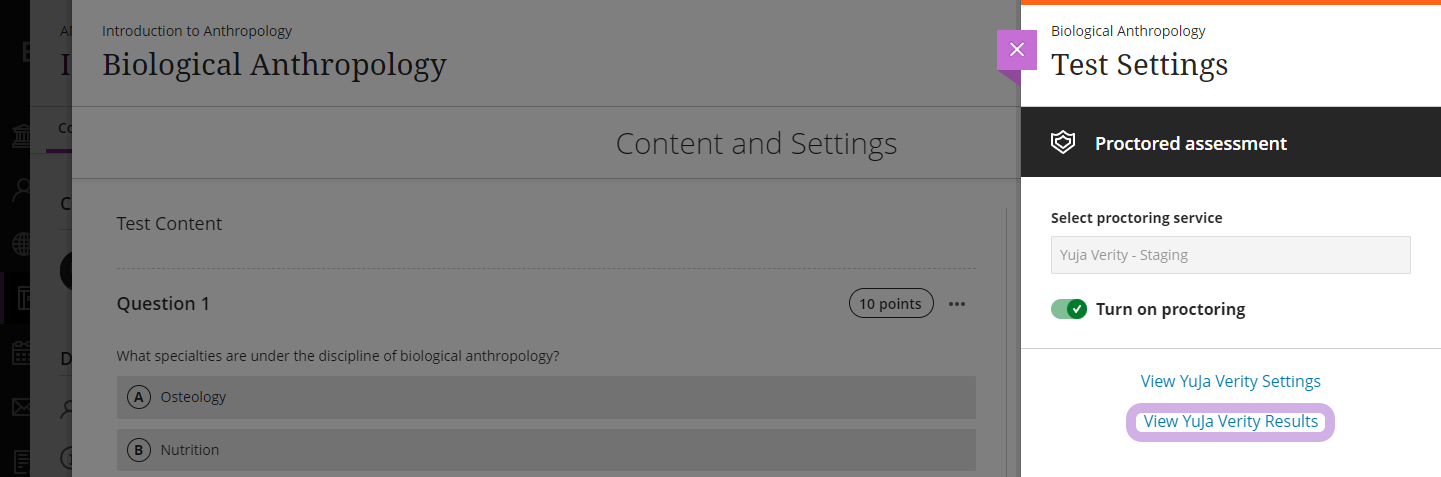
Task: Turn off the proctoring toggle
Action: pos(1069,309)
